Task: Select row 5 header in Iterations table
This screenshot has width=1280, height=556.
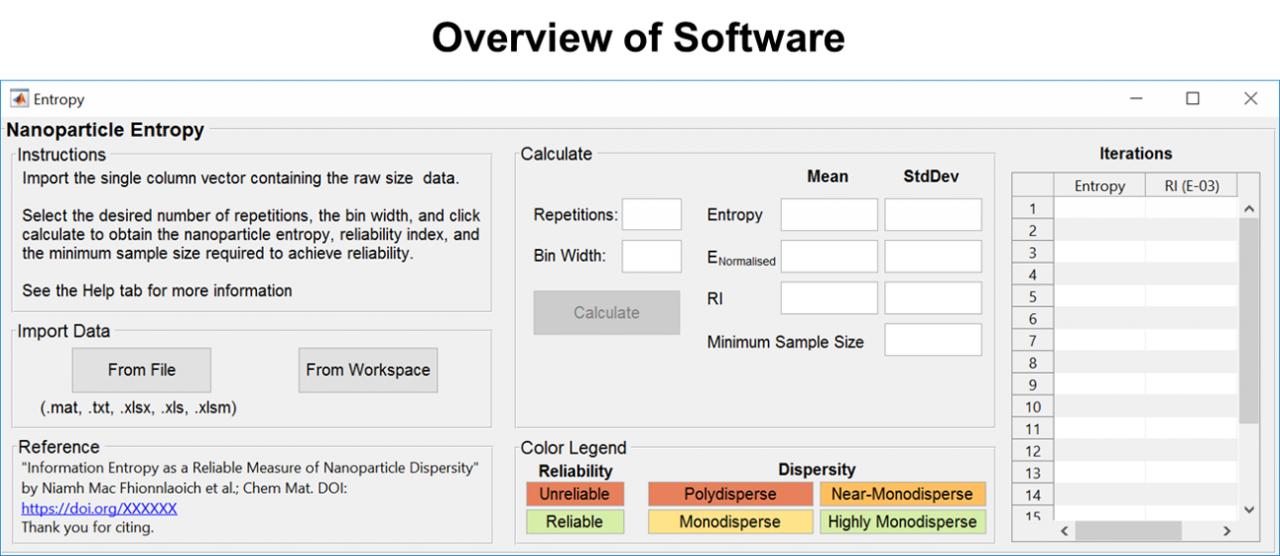Action: coord(1033,297)
